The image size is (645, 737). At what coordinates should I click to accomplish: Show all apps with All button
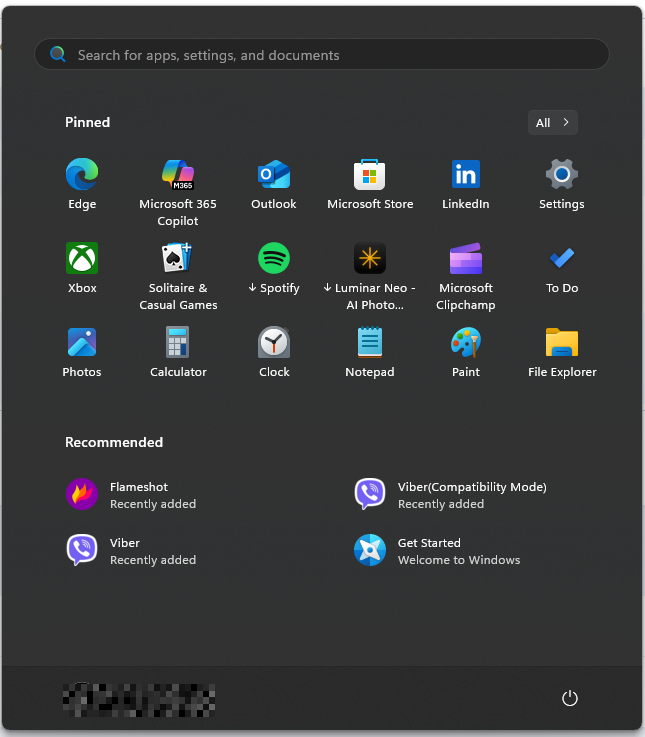(x=552, y=123)
